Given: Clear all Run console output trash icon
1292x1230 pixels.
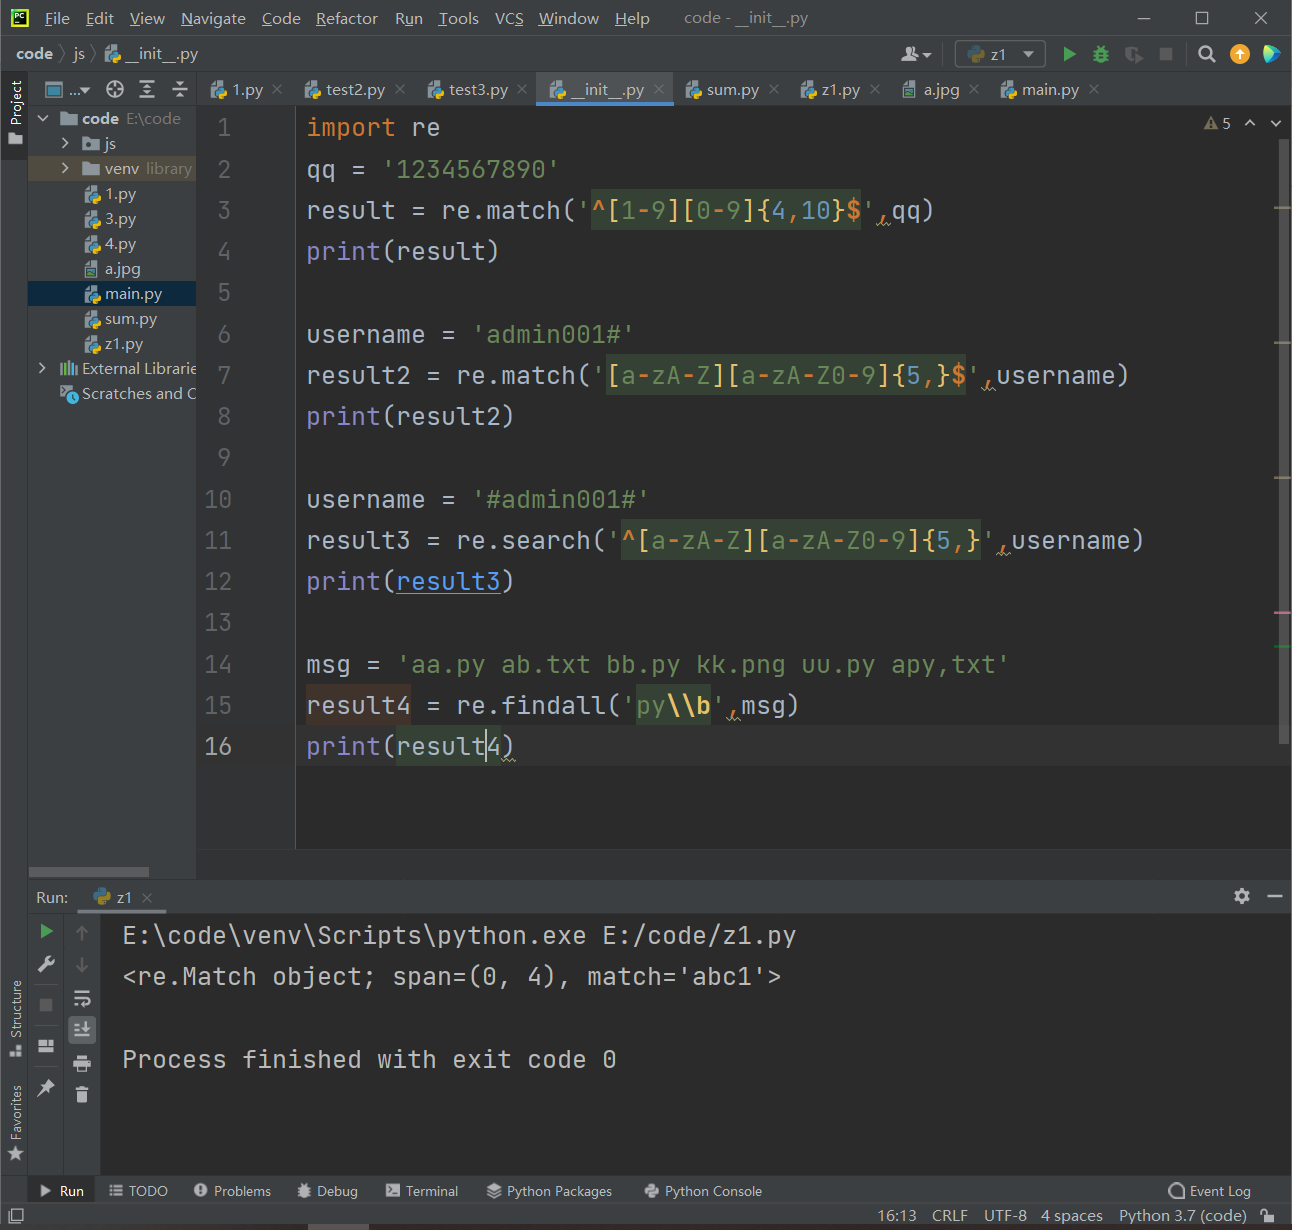Looking at the screenshot, I should (82, 1095).
